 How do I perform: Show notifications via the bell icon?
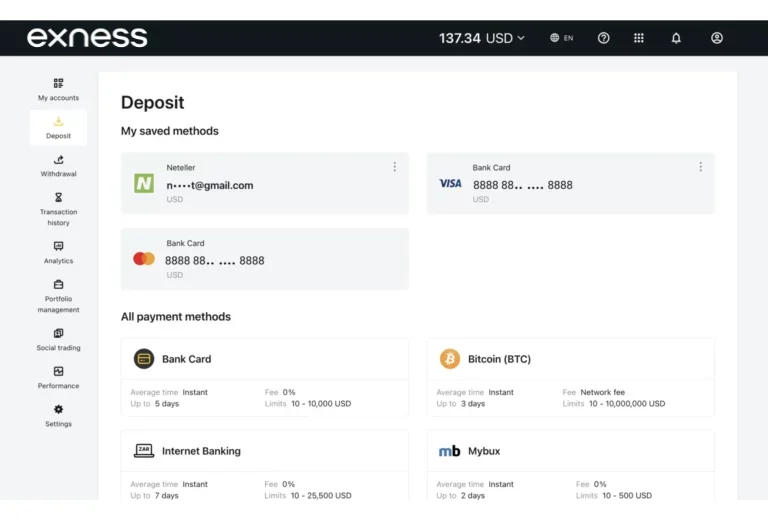pyautogui.click(x=676, y=38)
